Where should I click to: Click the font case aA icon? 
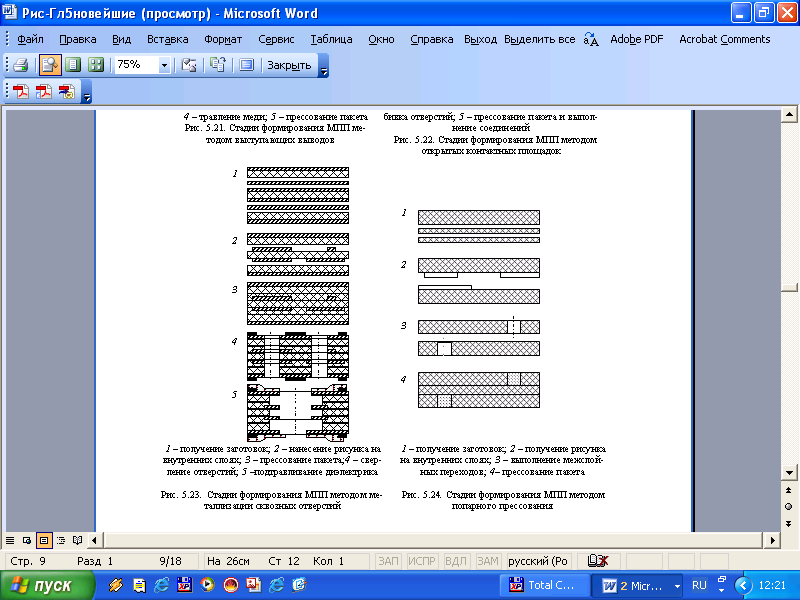pyautogui.click(x=591, y=39)
